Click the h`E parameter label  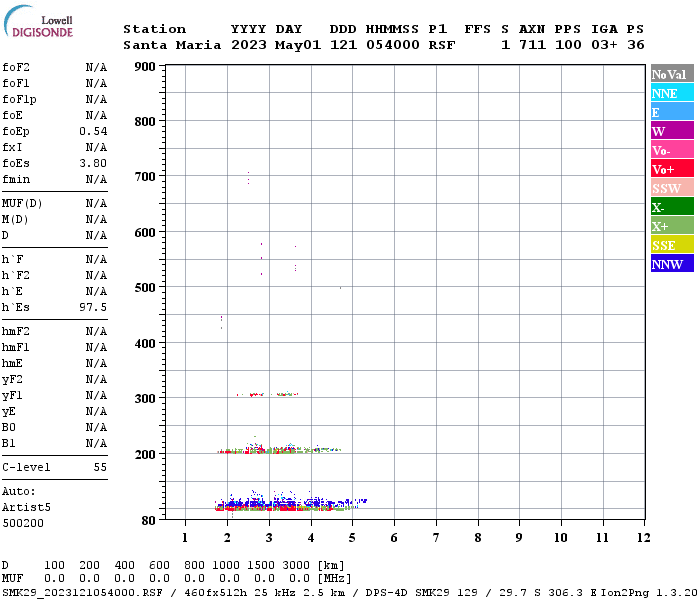pos(12,292)
